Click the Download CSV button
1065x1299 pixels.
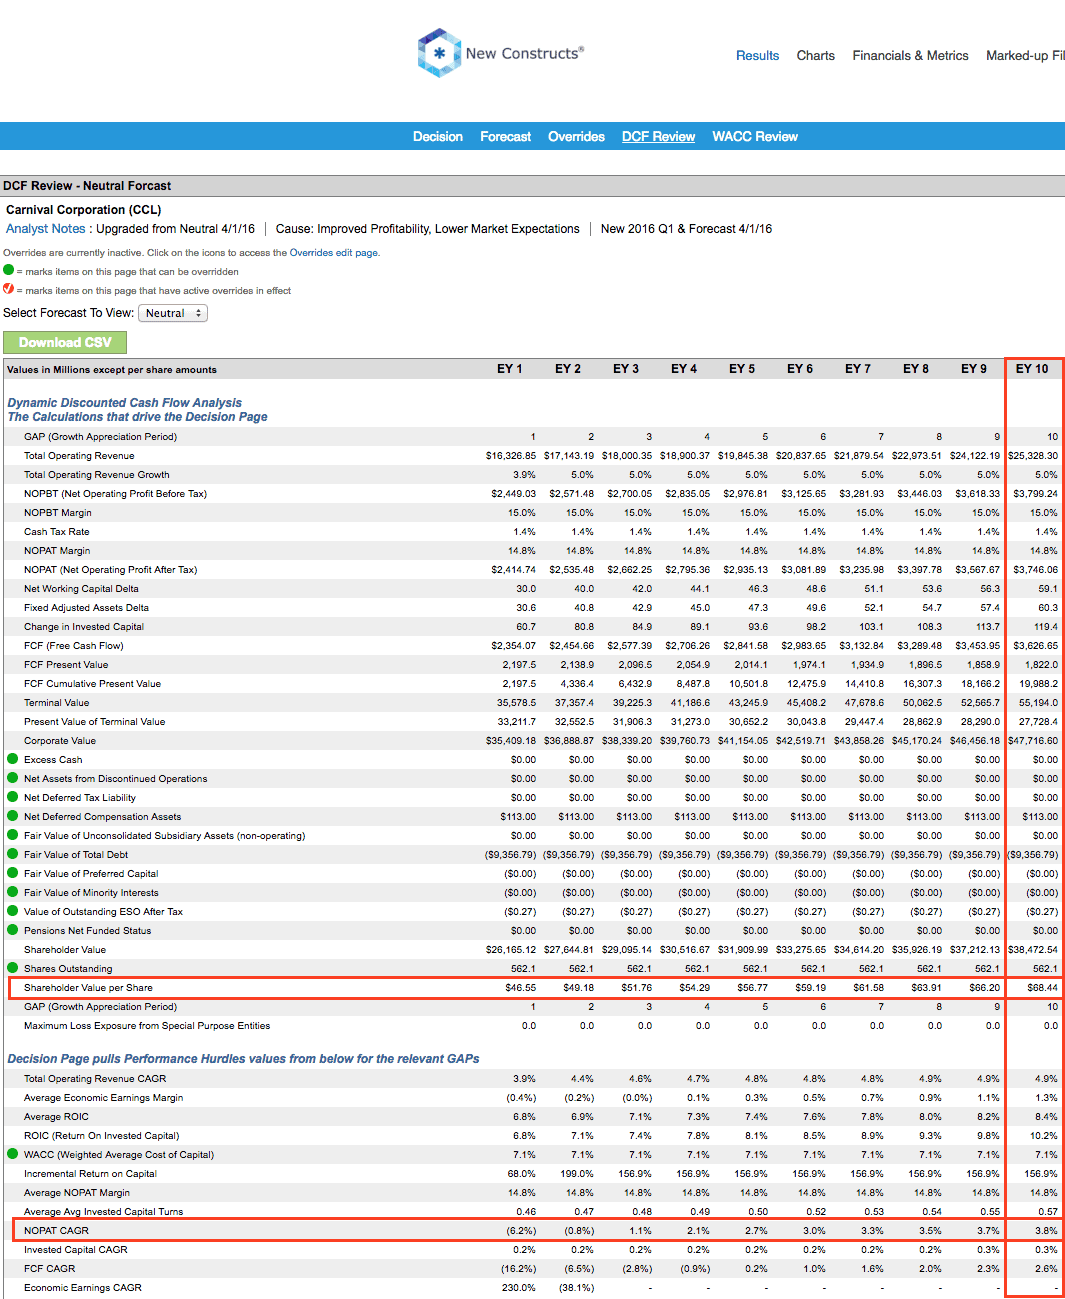[65, 343]
